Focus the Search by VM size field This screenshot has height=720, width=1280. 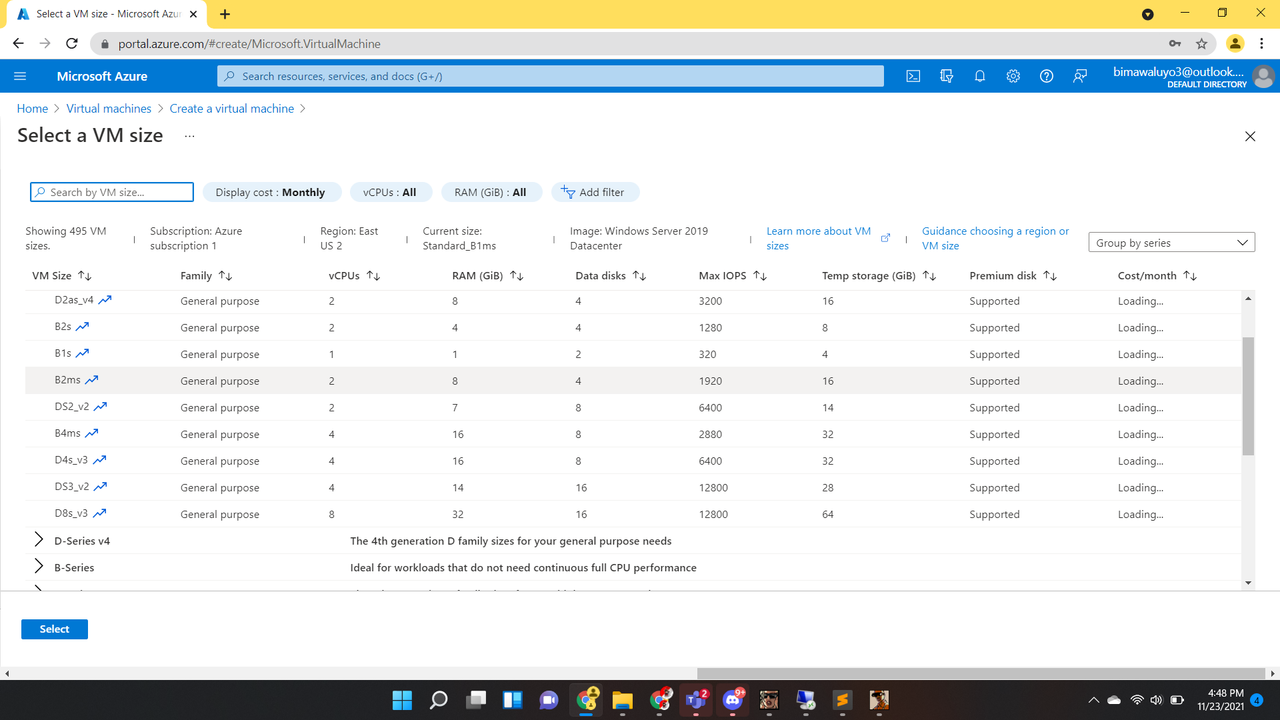coord(111,192)
